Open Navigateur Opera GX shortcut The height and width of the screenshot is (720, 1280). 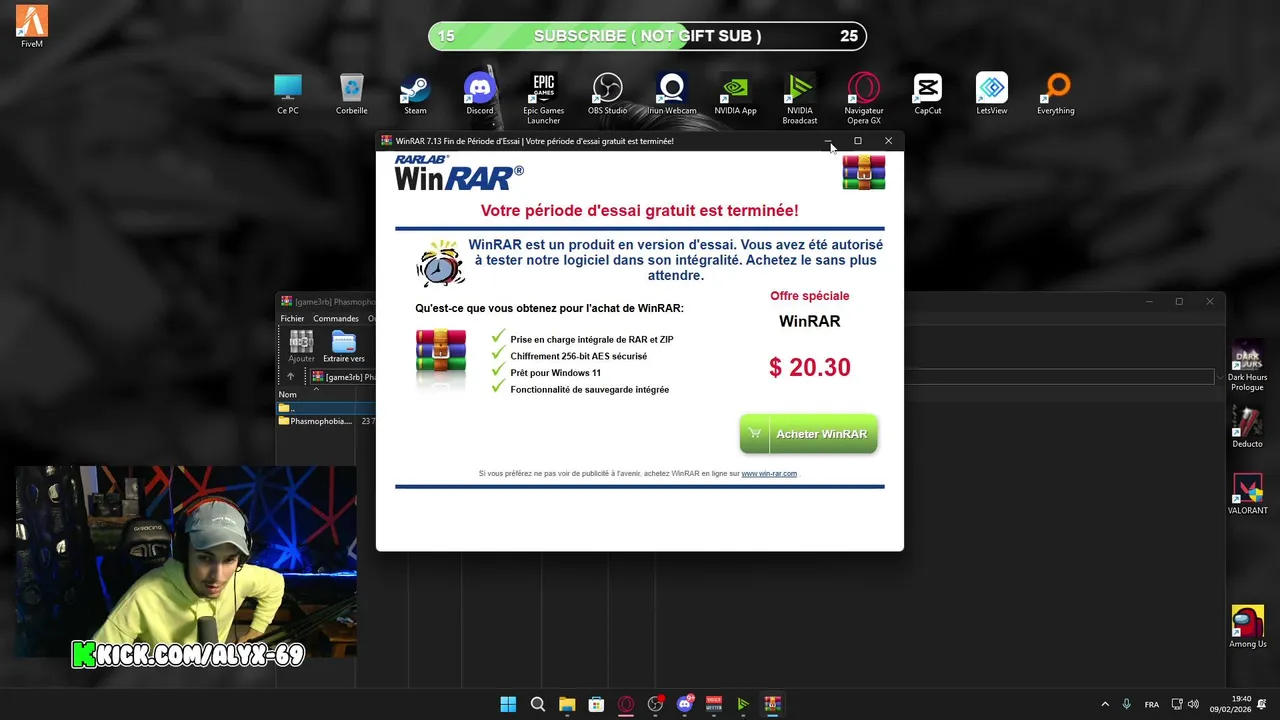coord(864,98)
